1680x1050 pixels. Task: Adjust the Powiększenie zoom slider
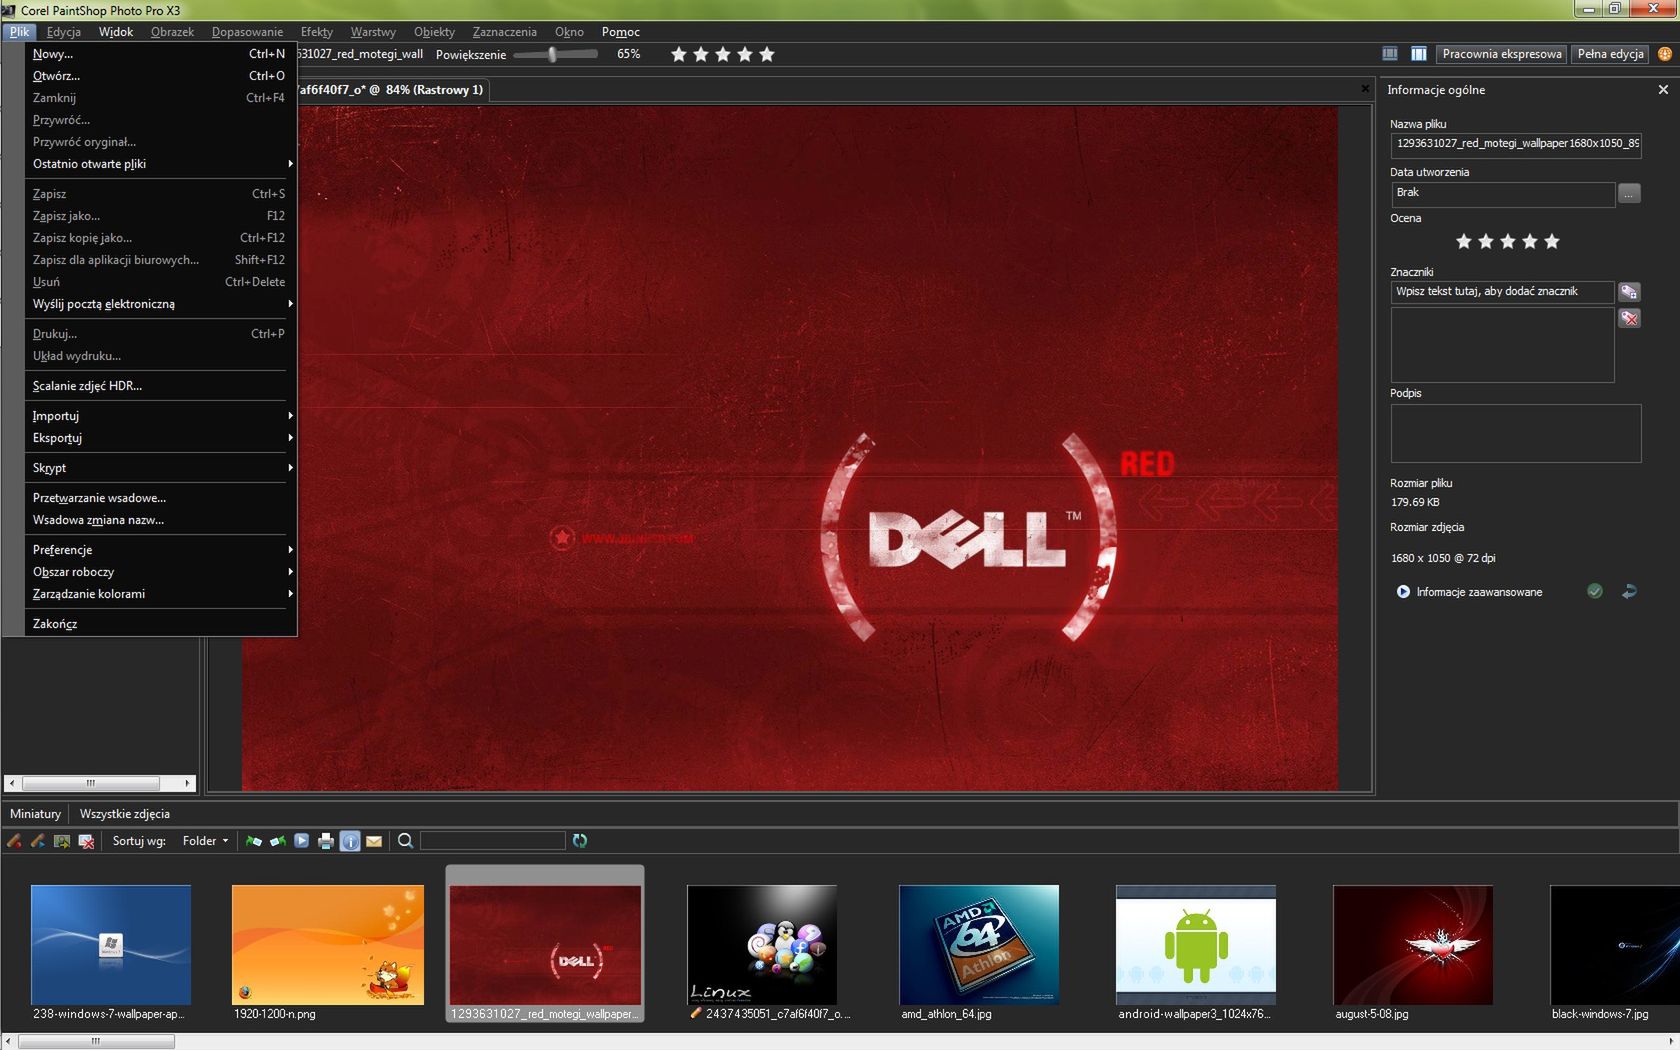click(x=552, y=55)
